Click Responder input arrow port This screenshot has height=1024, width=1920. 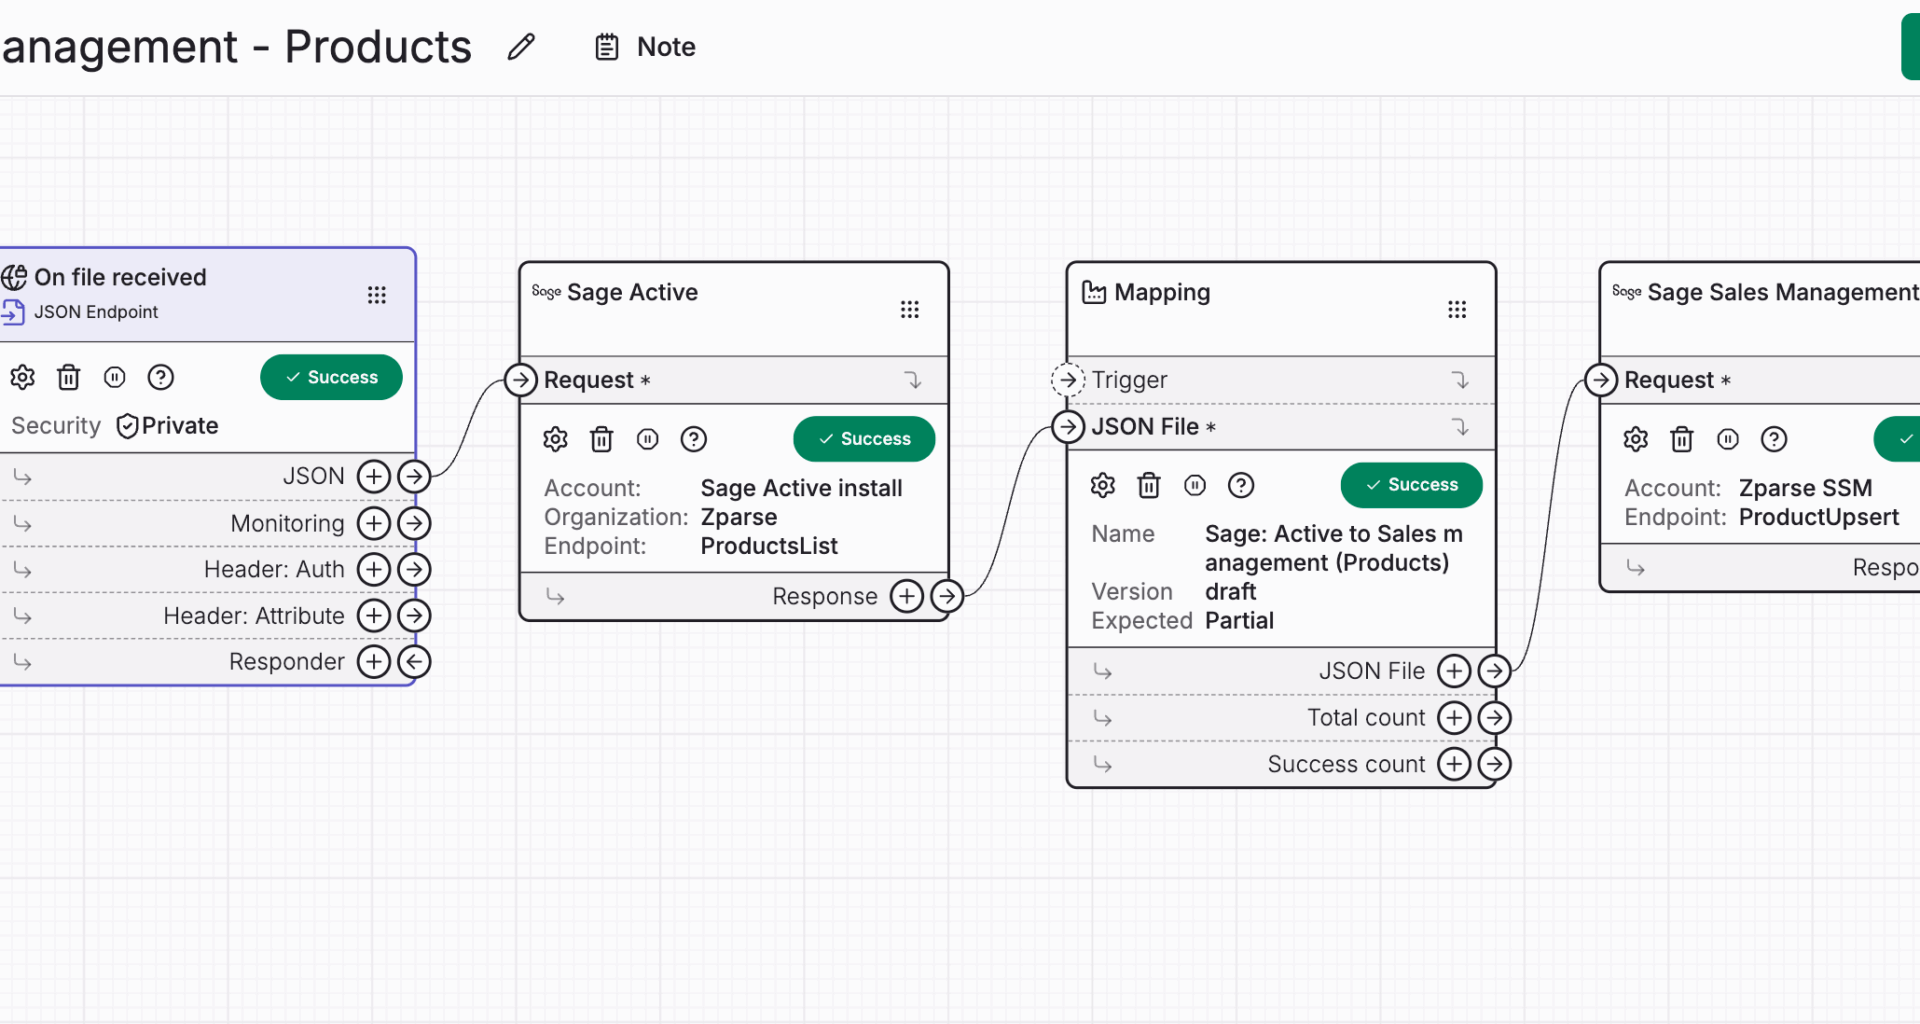point(414,661)
